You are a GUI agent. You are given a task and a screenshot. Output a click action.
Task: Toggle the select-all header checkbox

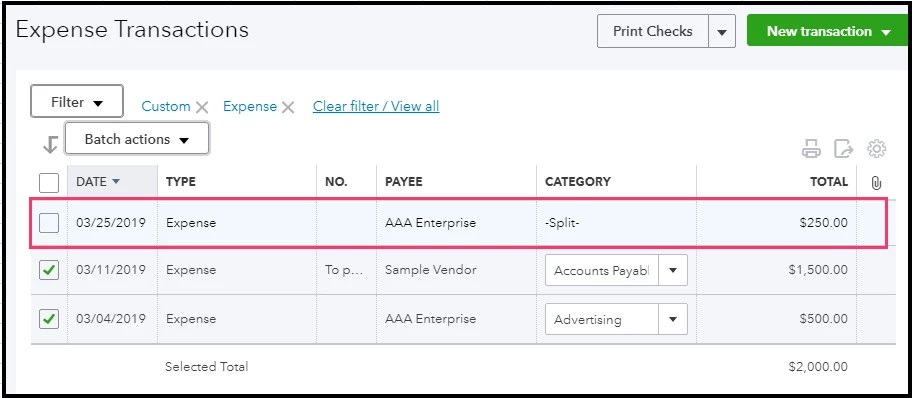coord(49,183)
